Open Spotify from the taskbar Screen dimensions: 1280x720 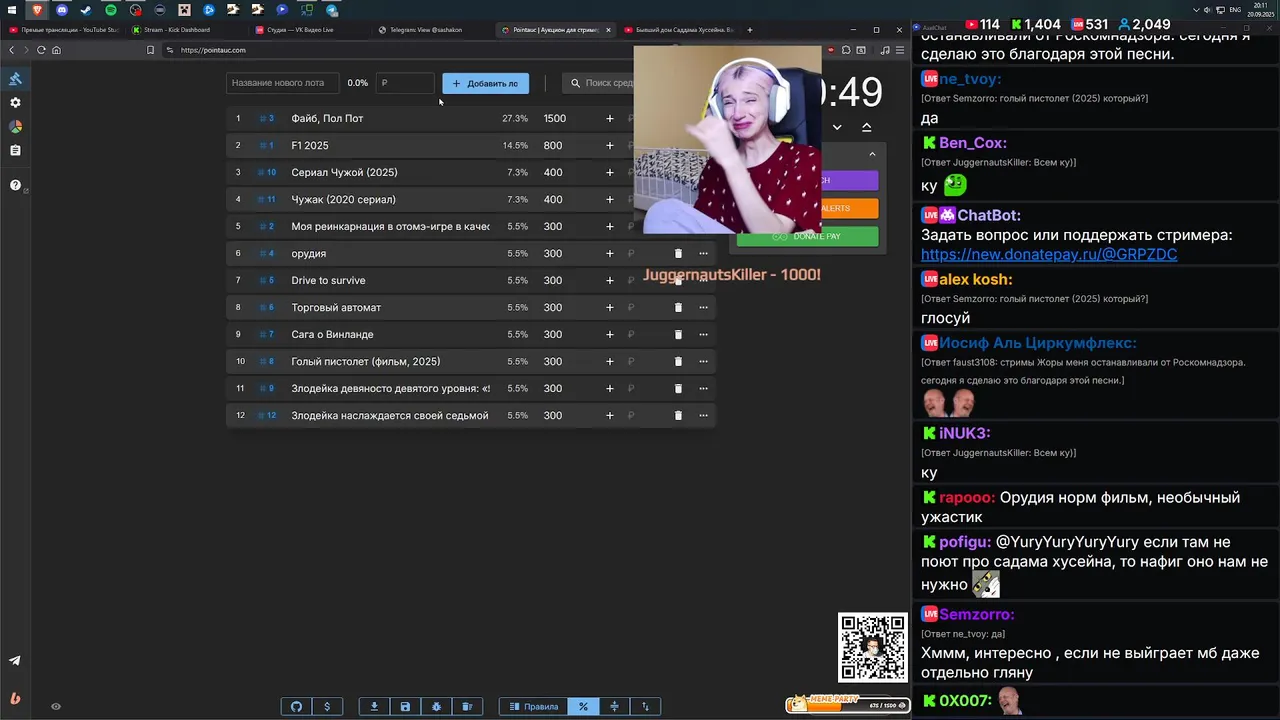point(111,10)
